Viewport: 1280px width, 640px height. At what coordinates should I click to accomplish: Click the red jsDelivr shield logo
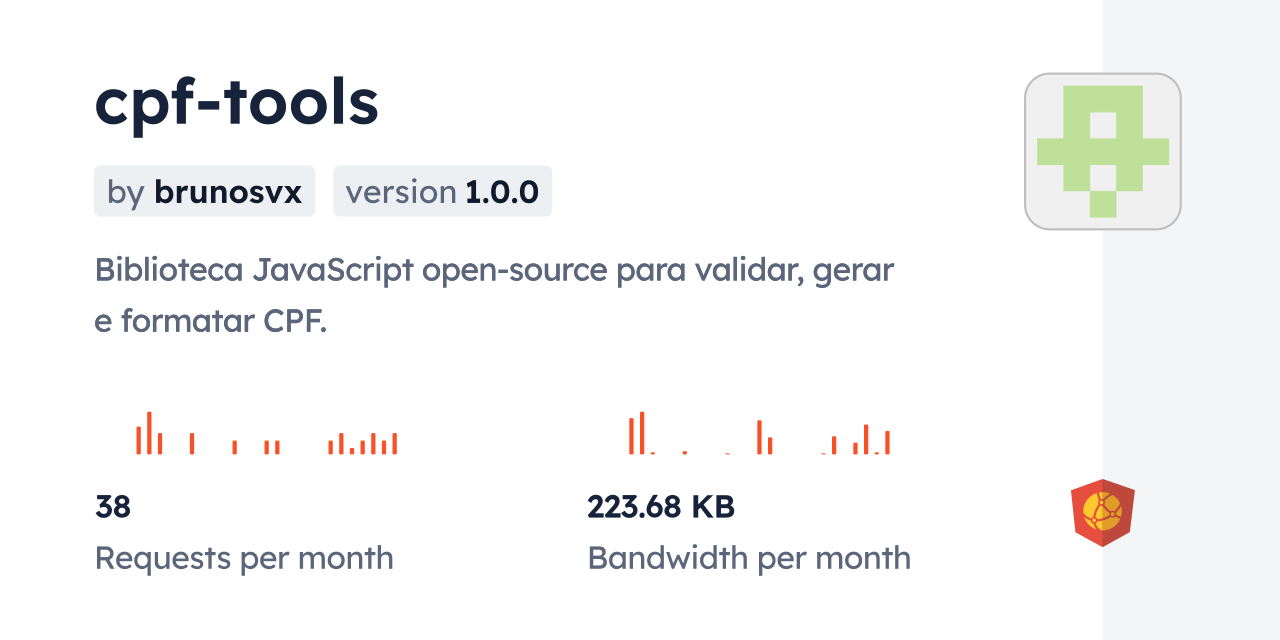(1102, 513)
